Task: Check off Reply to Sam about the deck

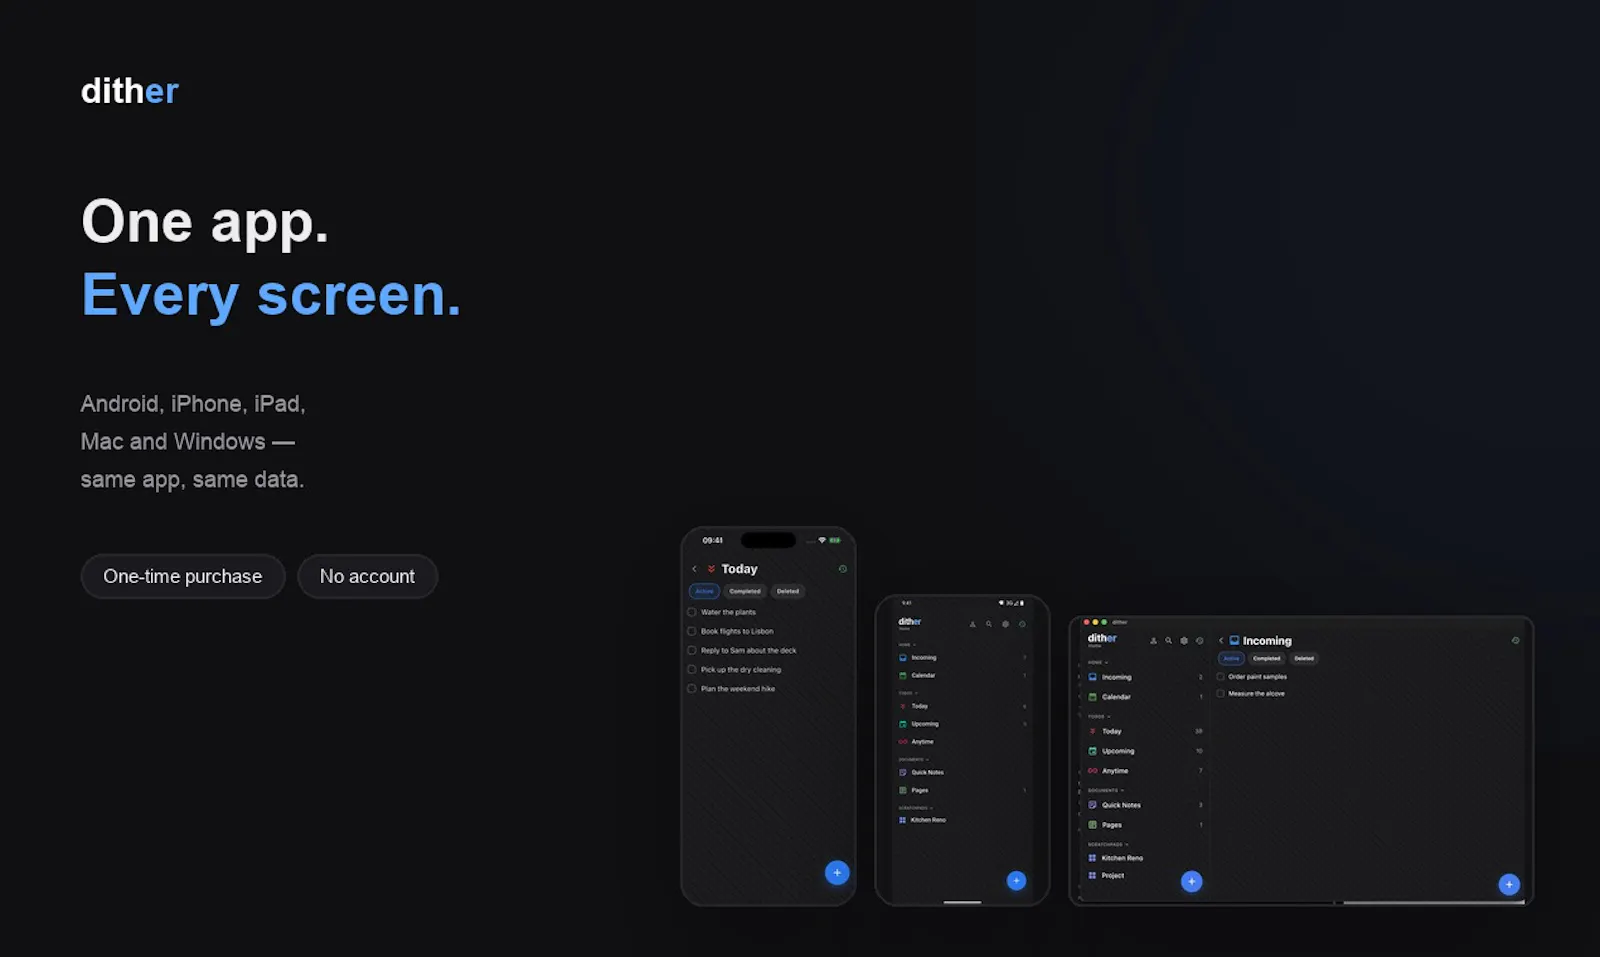Action: point(691,650)
